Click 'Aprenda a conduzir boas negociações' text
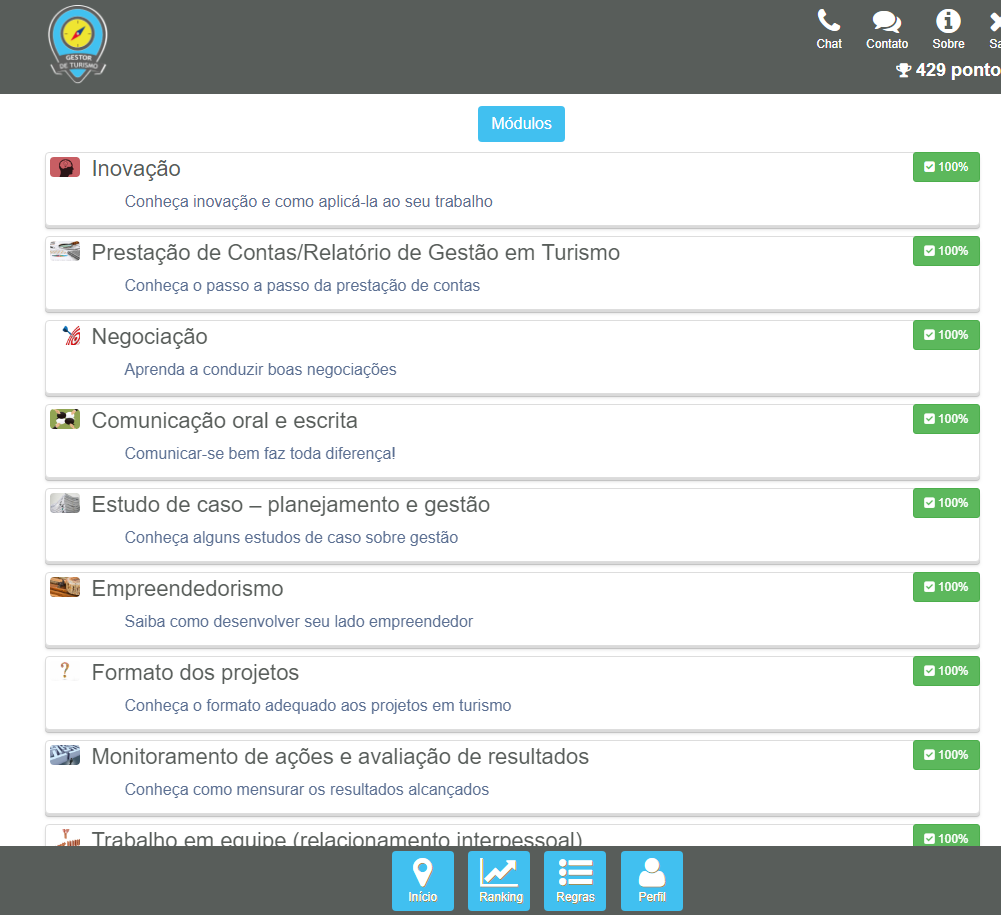 (260, 370)
